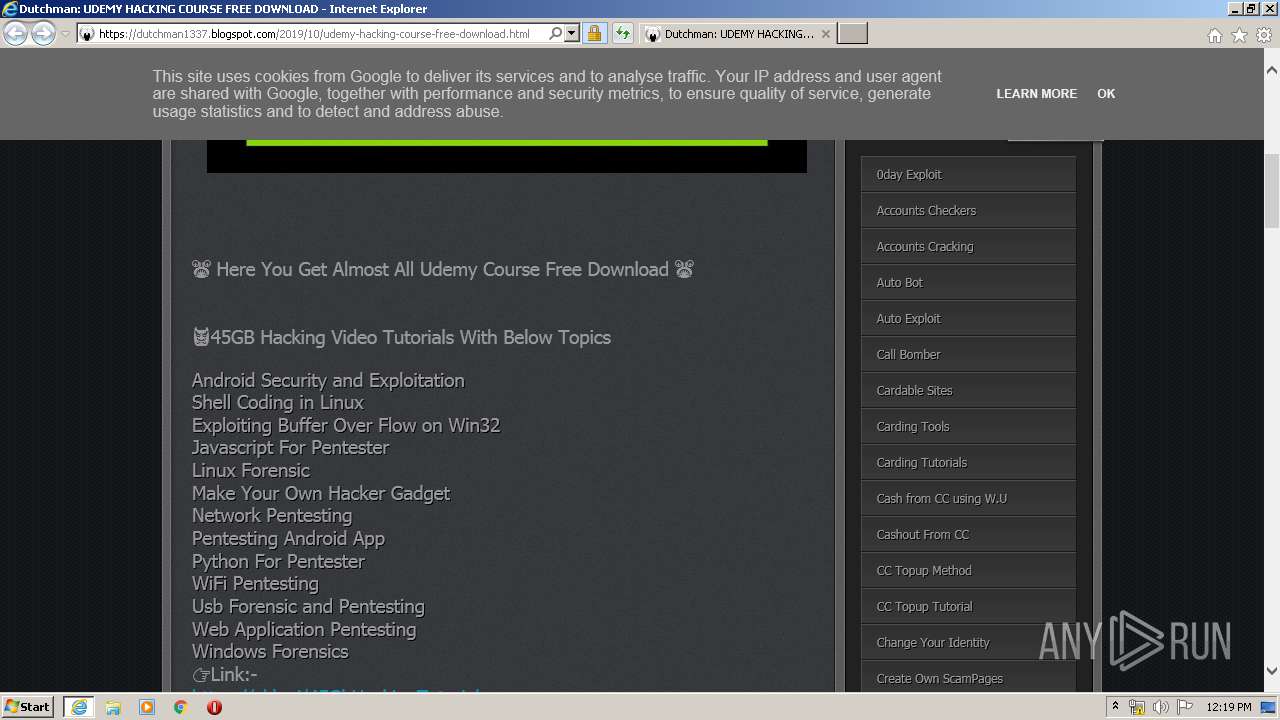Click the 'Pentesting Android App' text
This screenshot has width=1280, height=720.
click(288, 538)
